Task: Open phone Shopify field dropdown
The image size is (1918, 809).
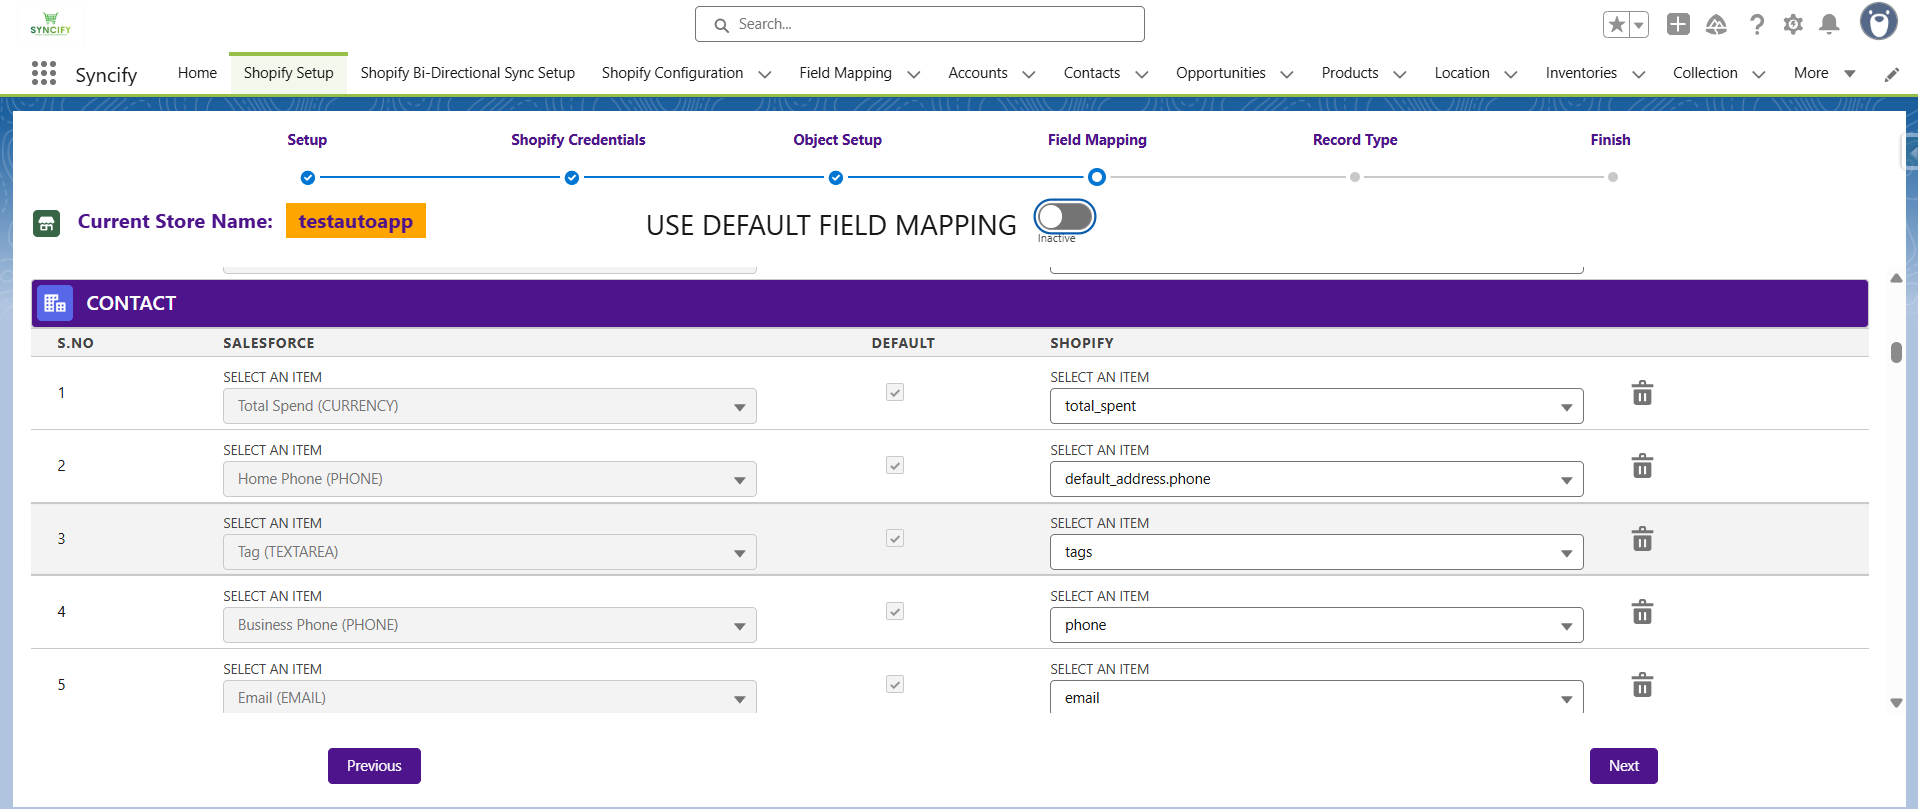Action: tap(1317, 625)
